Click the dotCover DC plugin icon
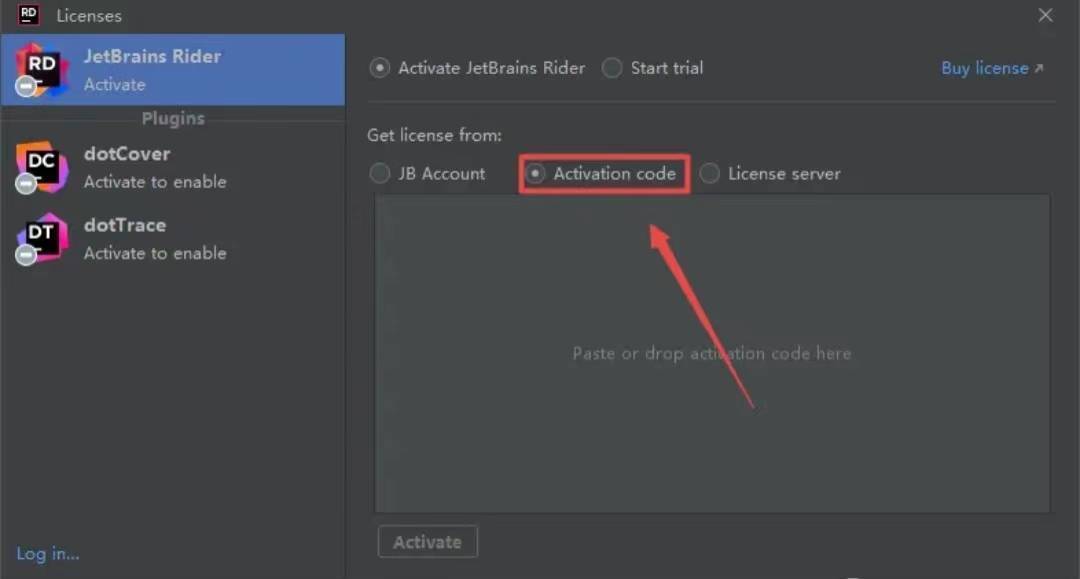 click(41, 167)
